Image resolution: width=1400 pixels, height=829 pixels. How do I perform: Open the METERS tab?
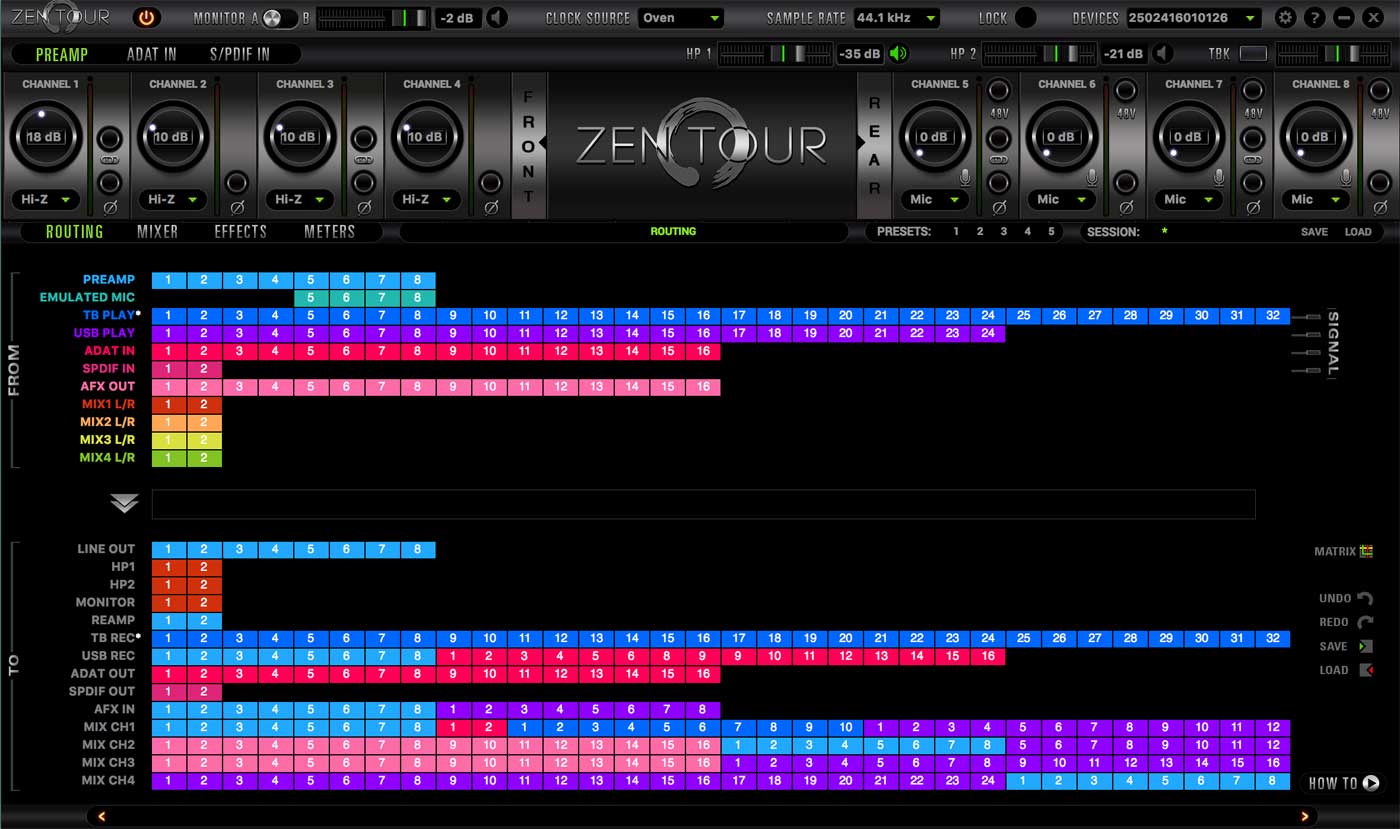click(329, 231)
